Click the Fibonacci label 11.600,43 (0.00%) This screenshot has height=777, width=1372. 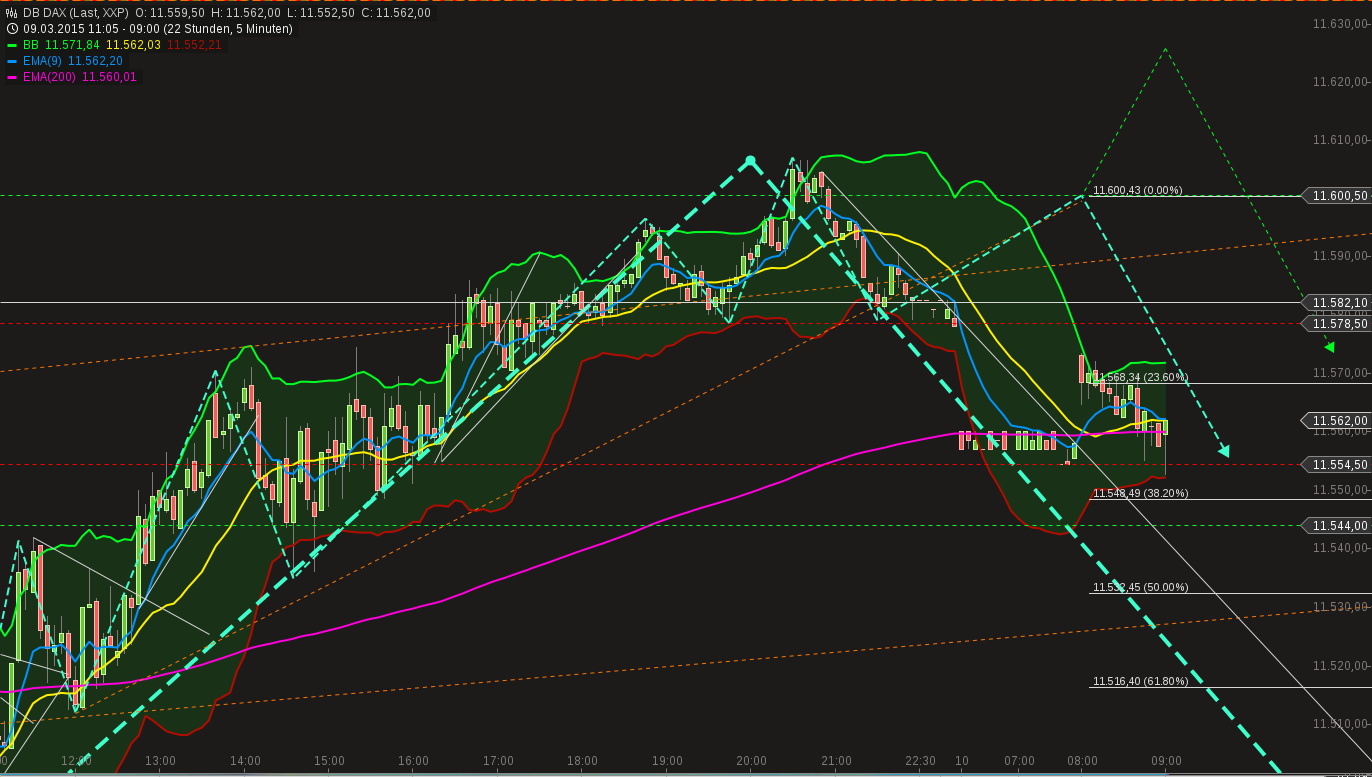(x=1138, y=190)
